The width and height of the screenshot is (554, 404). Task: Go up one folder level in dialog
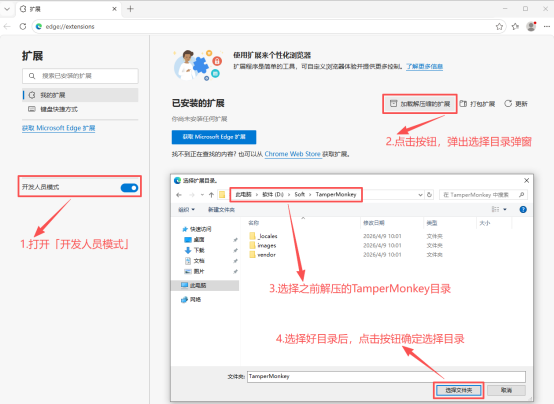211,195
